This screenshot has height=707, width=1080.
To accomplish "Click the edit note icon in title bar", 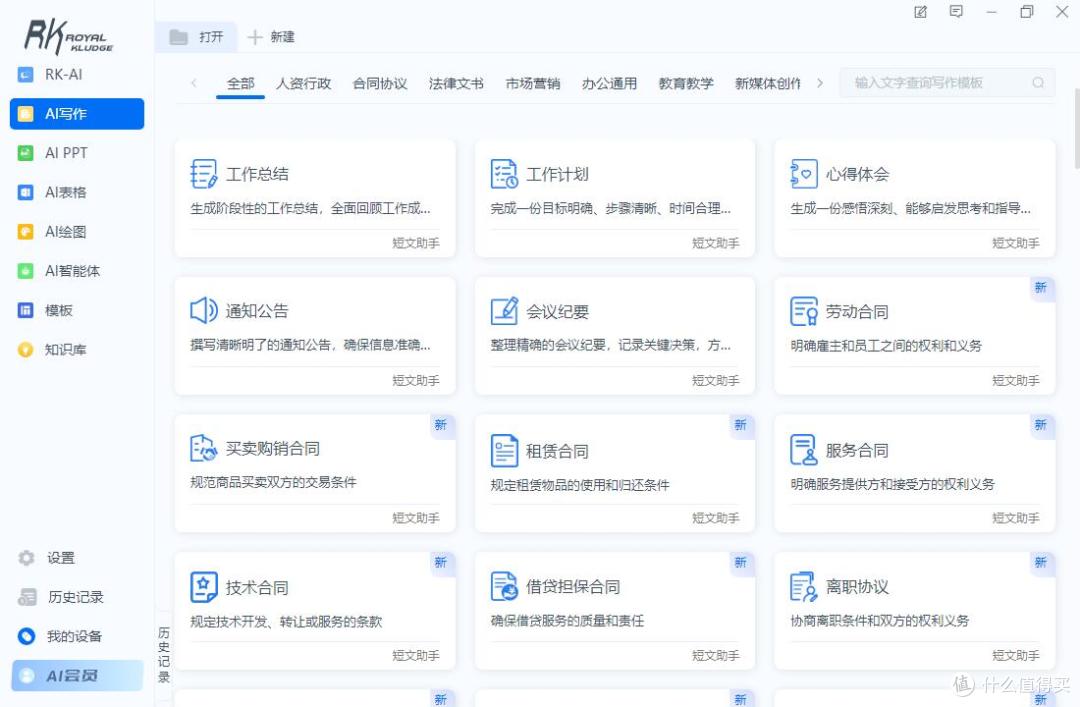I will (920, 12).
